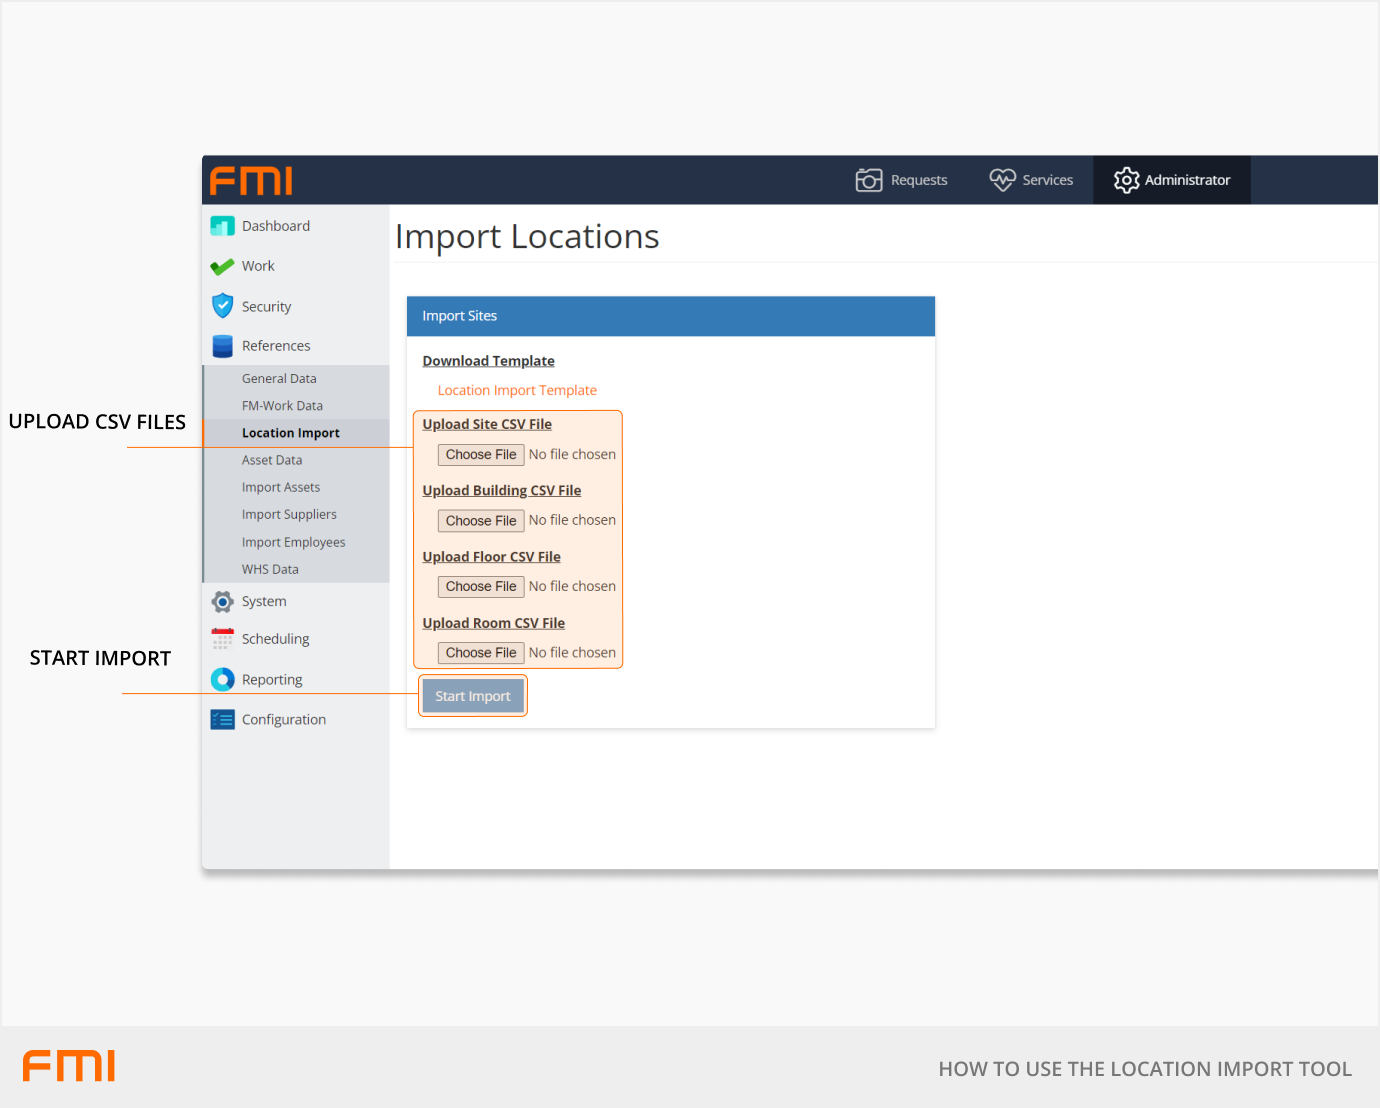Go to WHS Data submenu item
Screen dimensions: 1380x1108
pyautogui.click(x=270, y=570)
